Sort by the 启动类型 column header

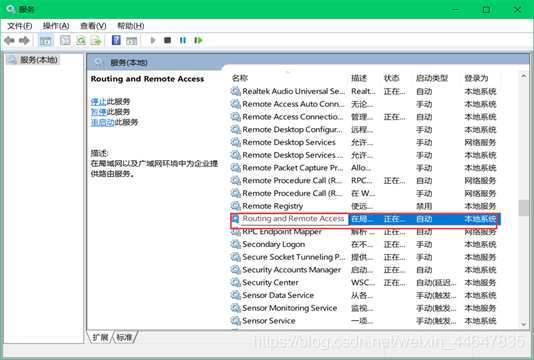(x=436, y=78)
